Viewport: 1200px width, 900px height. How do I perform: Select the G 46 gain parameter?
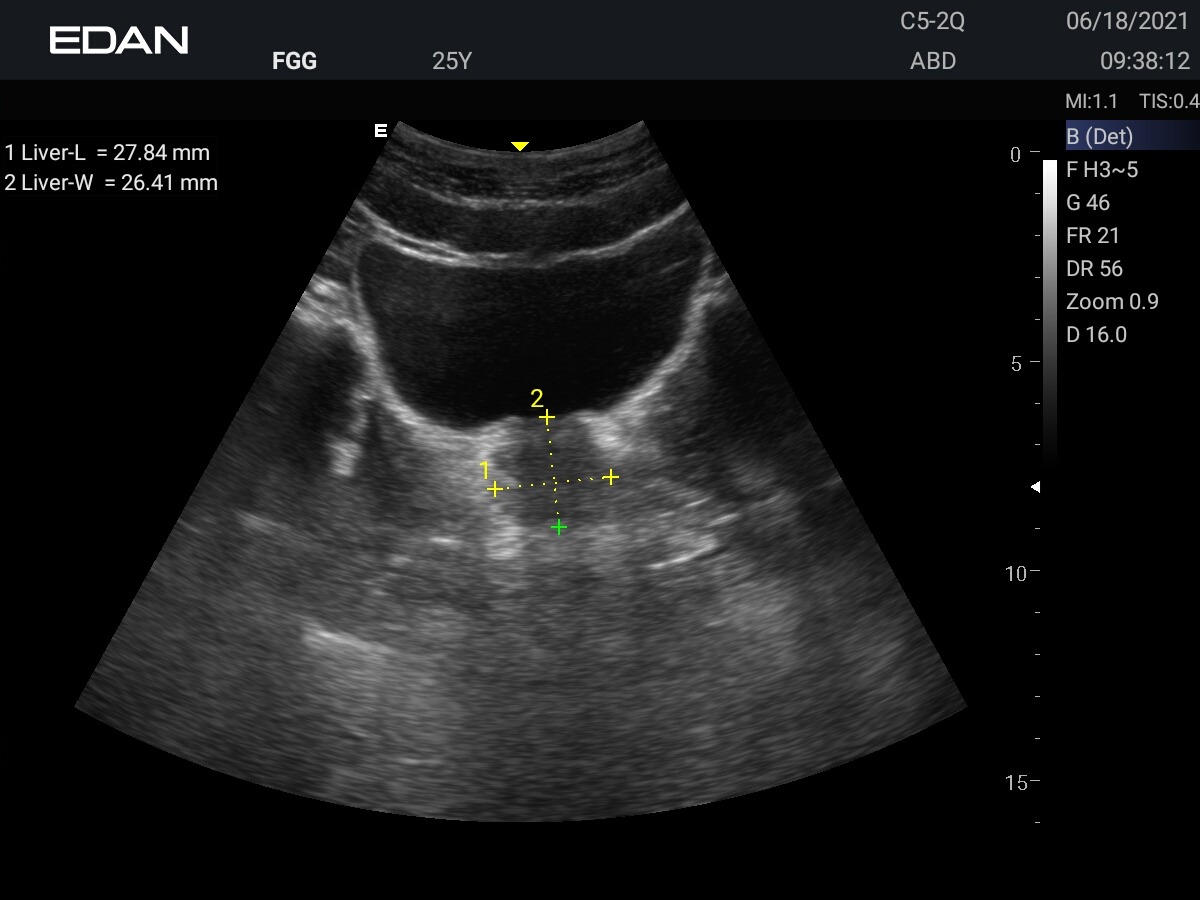click(x=1088, y=203)
